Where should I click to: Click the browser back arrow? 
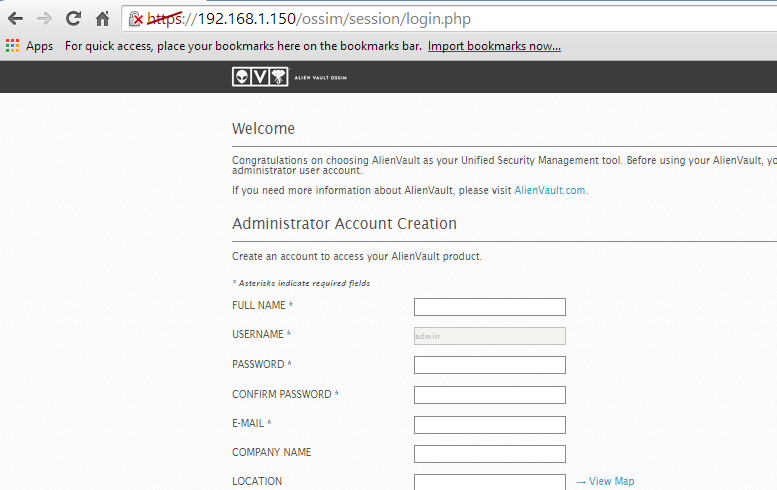pos(15,18)
